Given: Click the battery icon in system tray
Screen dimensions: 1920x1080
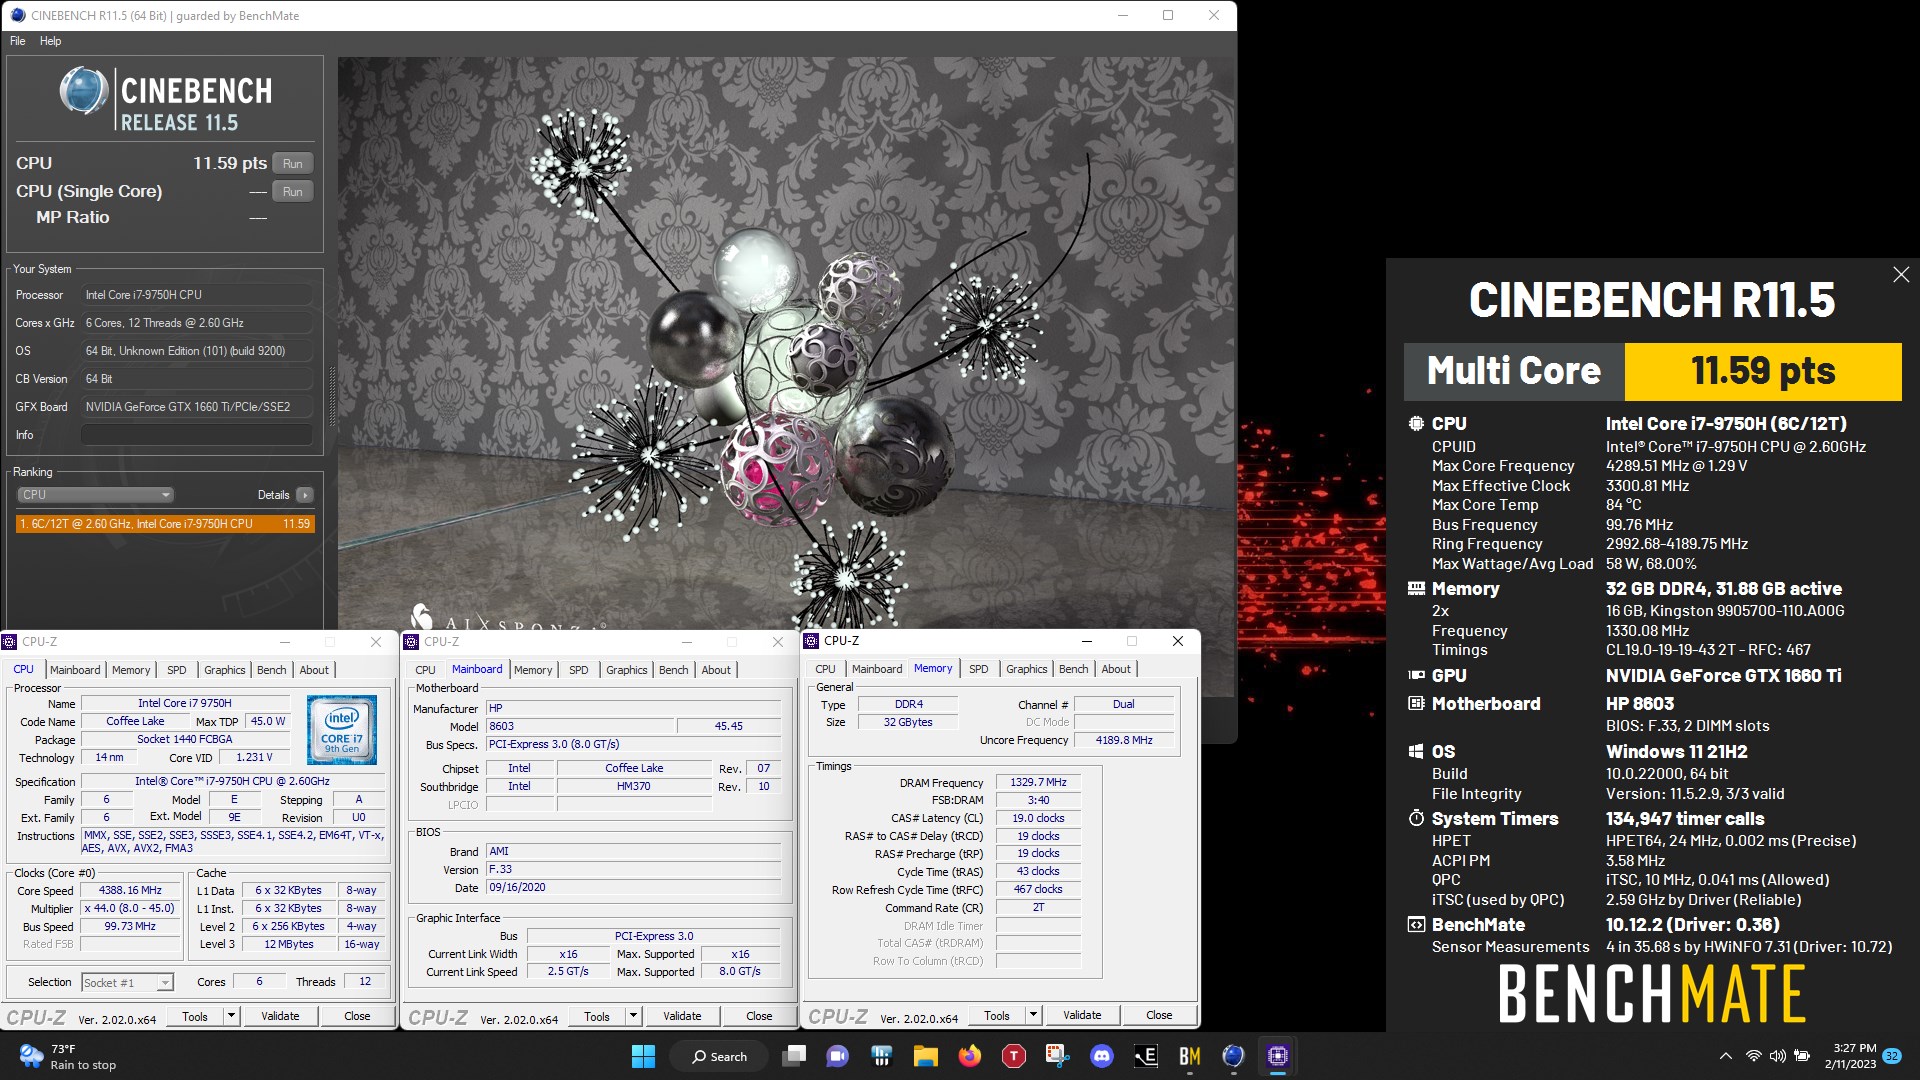Looking at the screenshot, I should pos(1802,1056).
